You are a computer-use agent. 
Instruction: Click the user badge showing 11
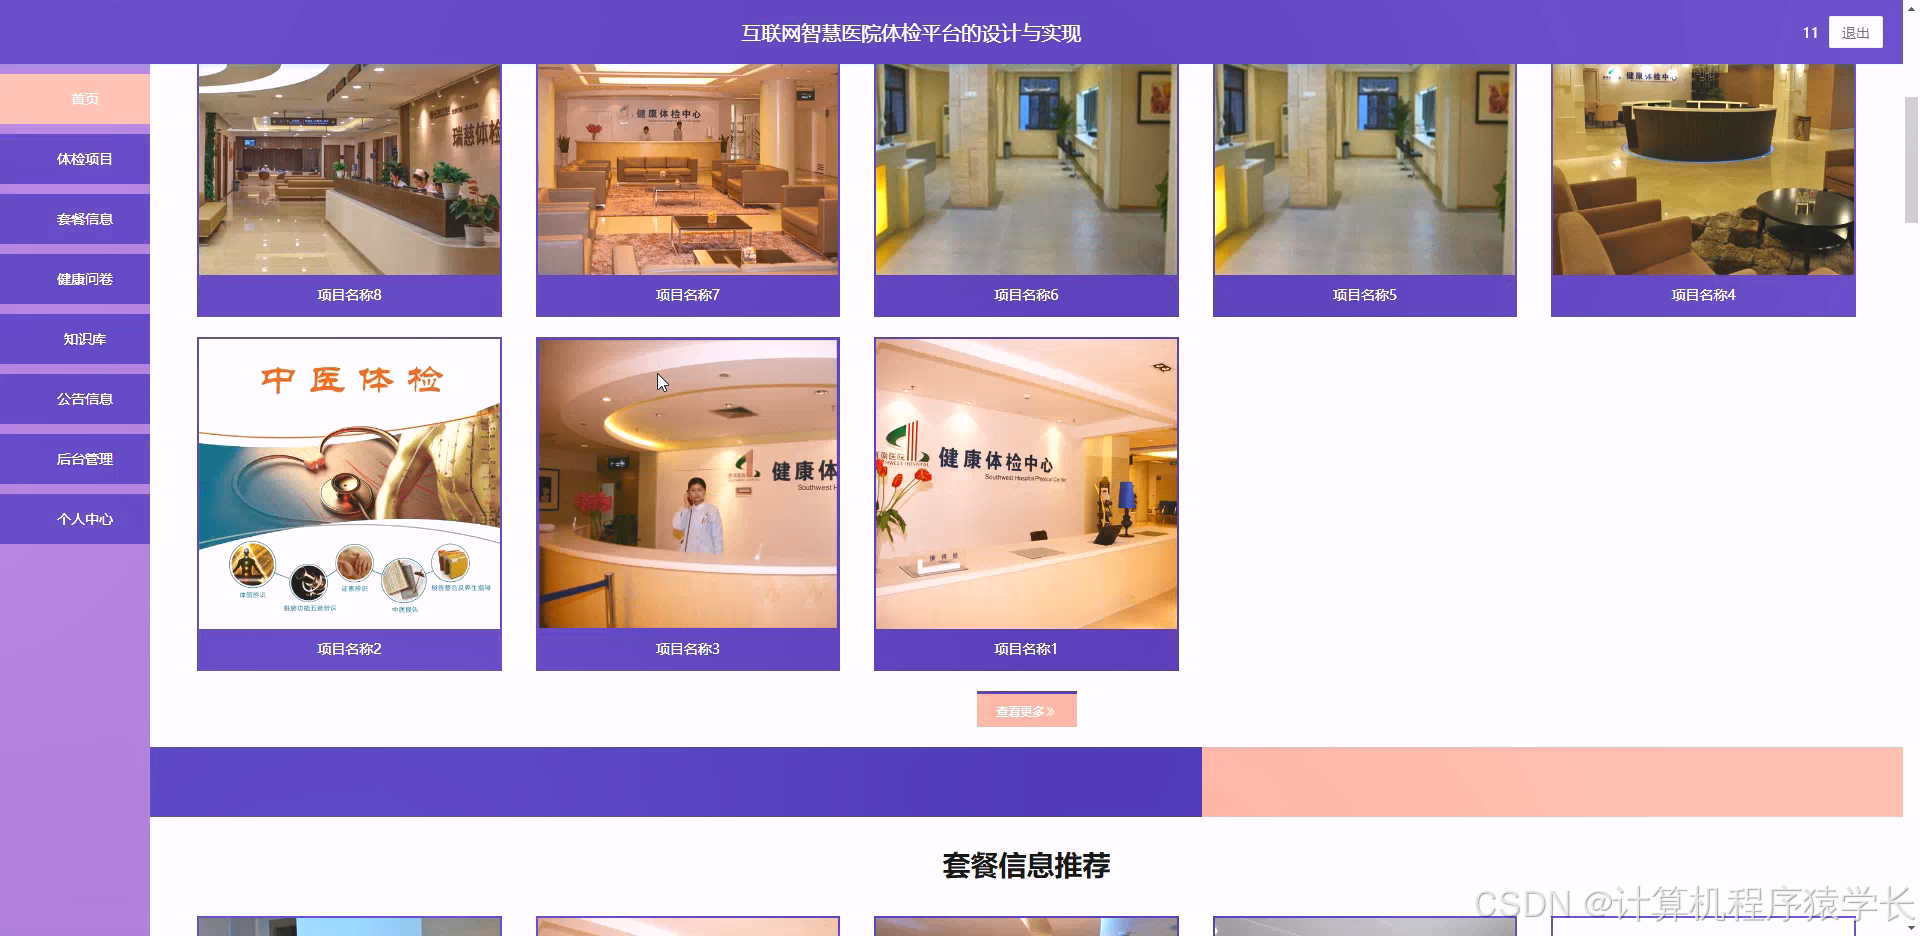pyautogui.click(x=1809, y=32)
